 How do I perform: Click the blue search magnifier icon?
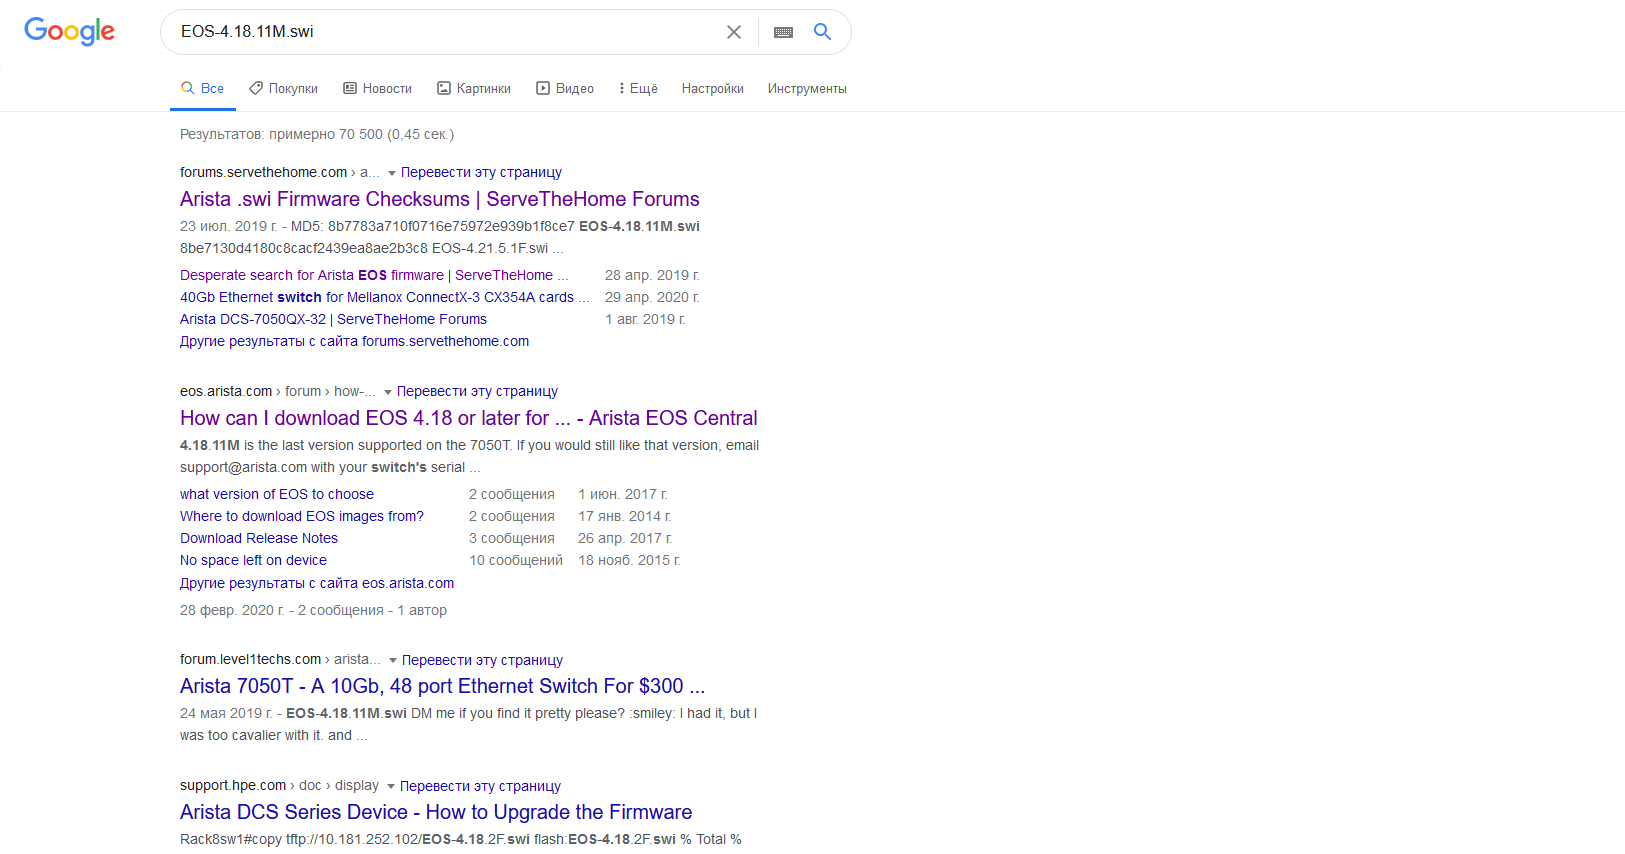point(822,32)
